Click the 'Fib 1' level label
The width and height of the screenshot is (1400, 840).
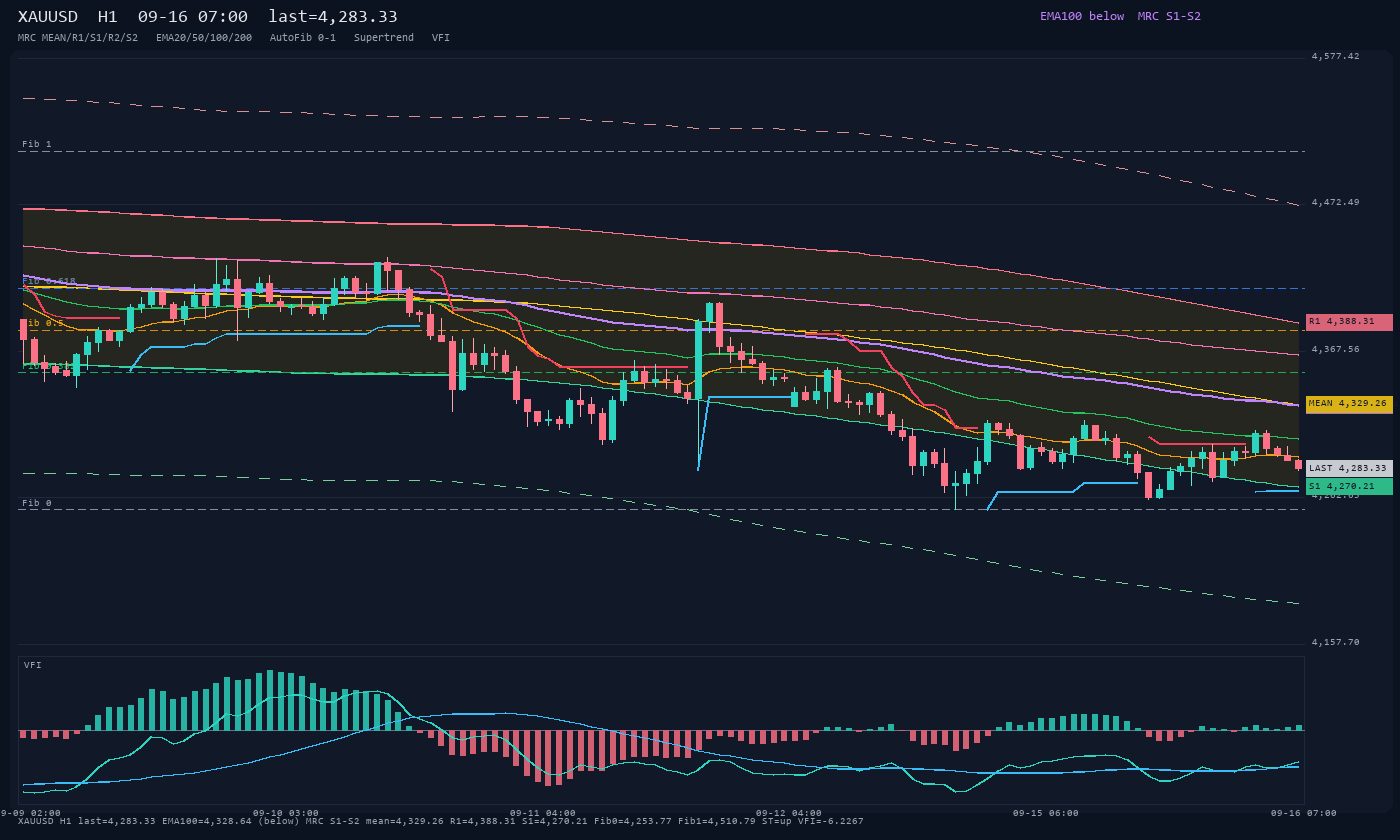tap(37, 145)
